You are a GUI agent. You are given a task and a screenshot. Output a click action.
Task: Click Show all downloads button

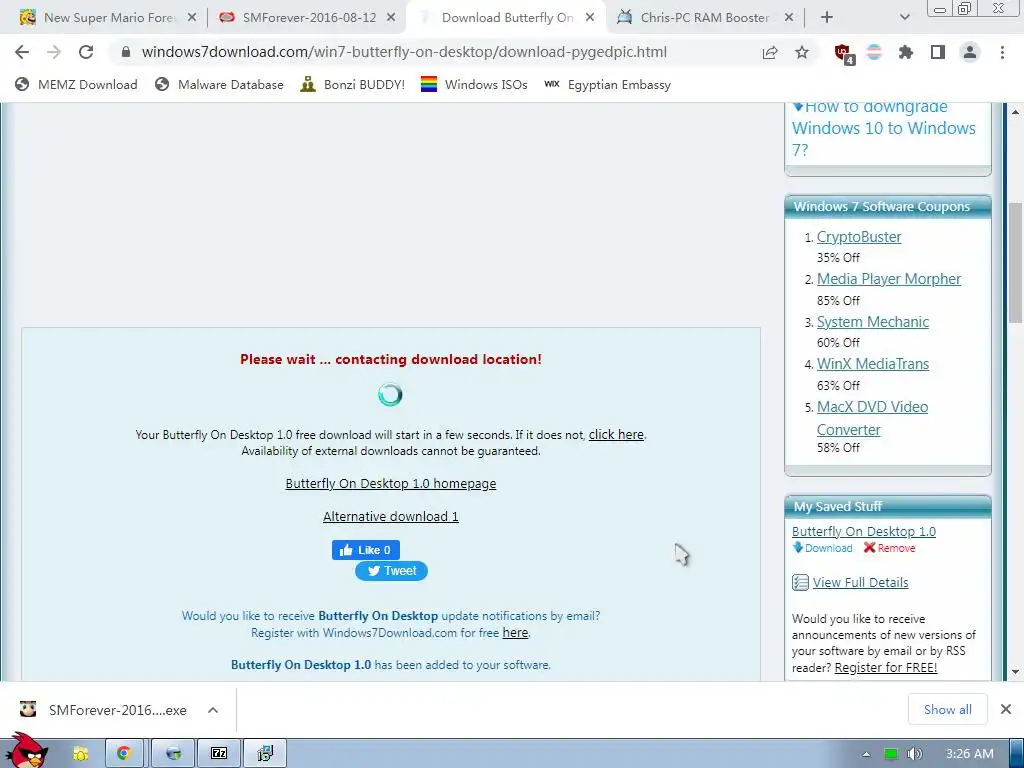click(x=948, y=709)
